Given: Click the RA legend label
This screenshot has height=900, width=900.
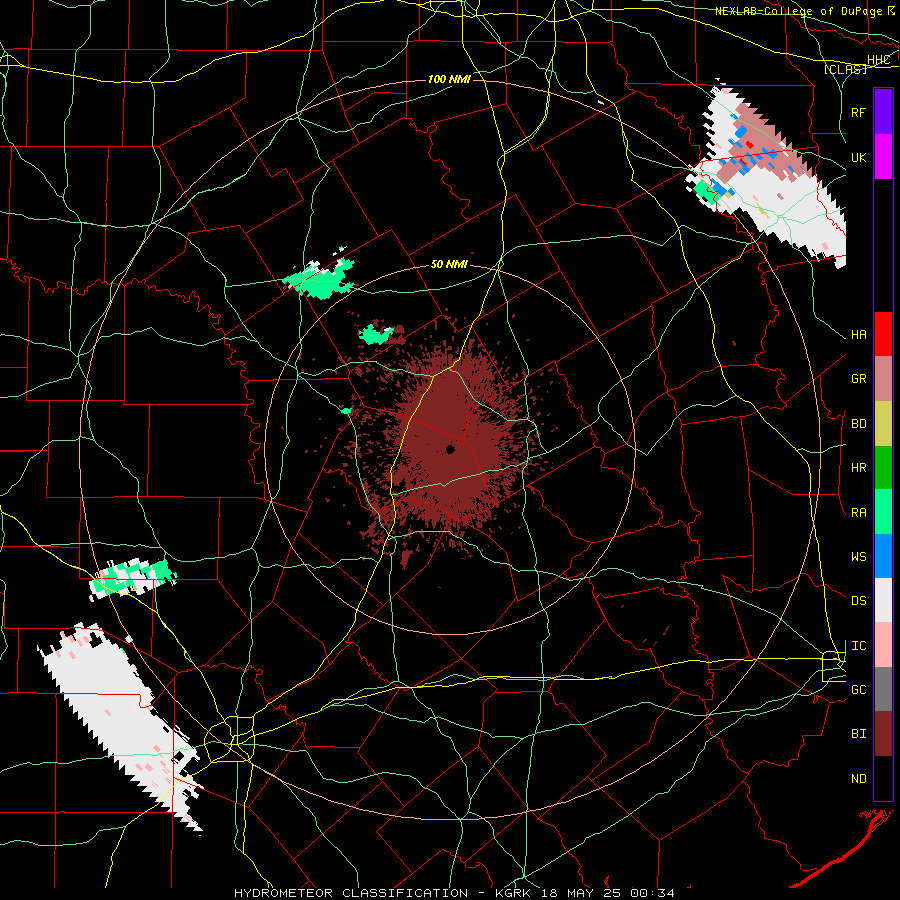Looking at the screenshot, I should click(859, 513).
